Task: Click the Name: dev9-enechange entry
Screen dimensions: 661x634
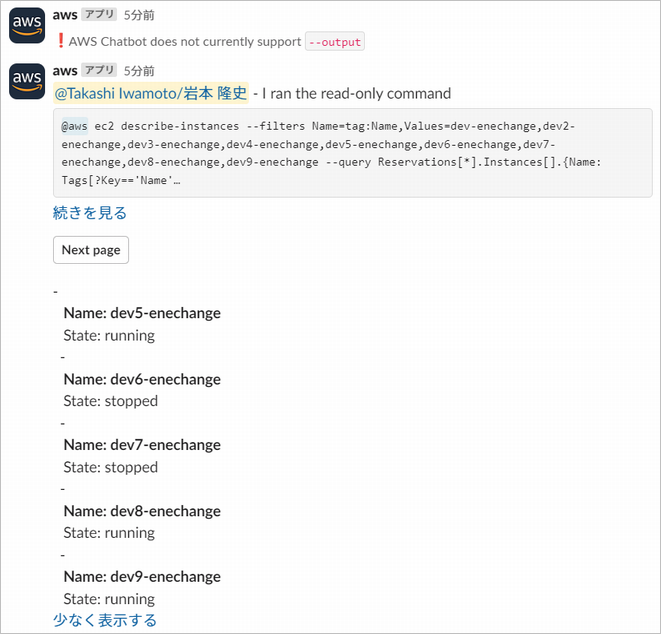Action: tap(142, 577)
